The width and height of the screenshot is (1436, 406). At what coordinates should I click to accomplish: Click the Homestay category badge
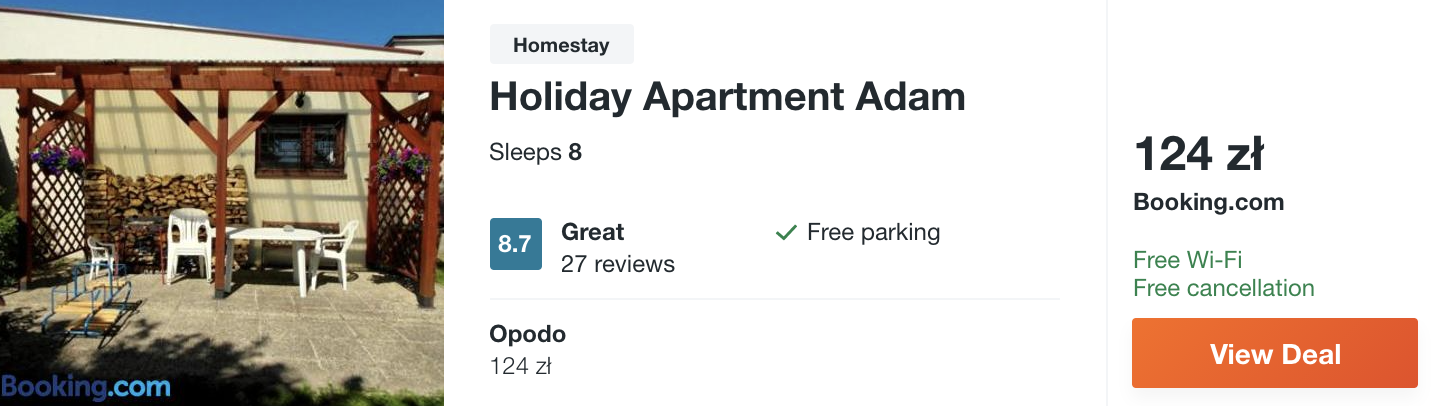pos(561,44)
